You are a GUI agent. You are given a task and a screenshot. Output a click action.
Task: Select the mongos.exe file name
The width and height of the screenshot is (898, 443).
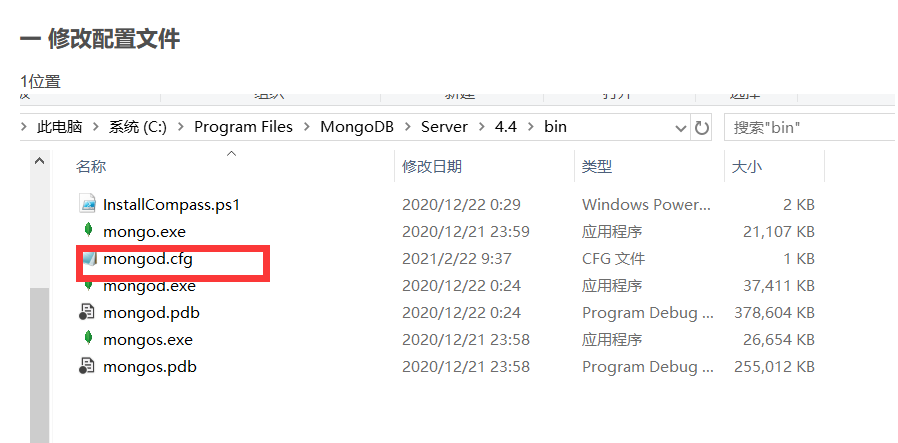(148, 339)
